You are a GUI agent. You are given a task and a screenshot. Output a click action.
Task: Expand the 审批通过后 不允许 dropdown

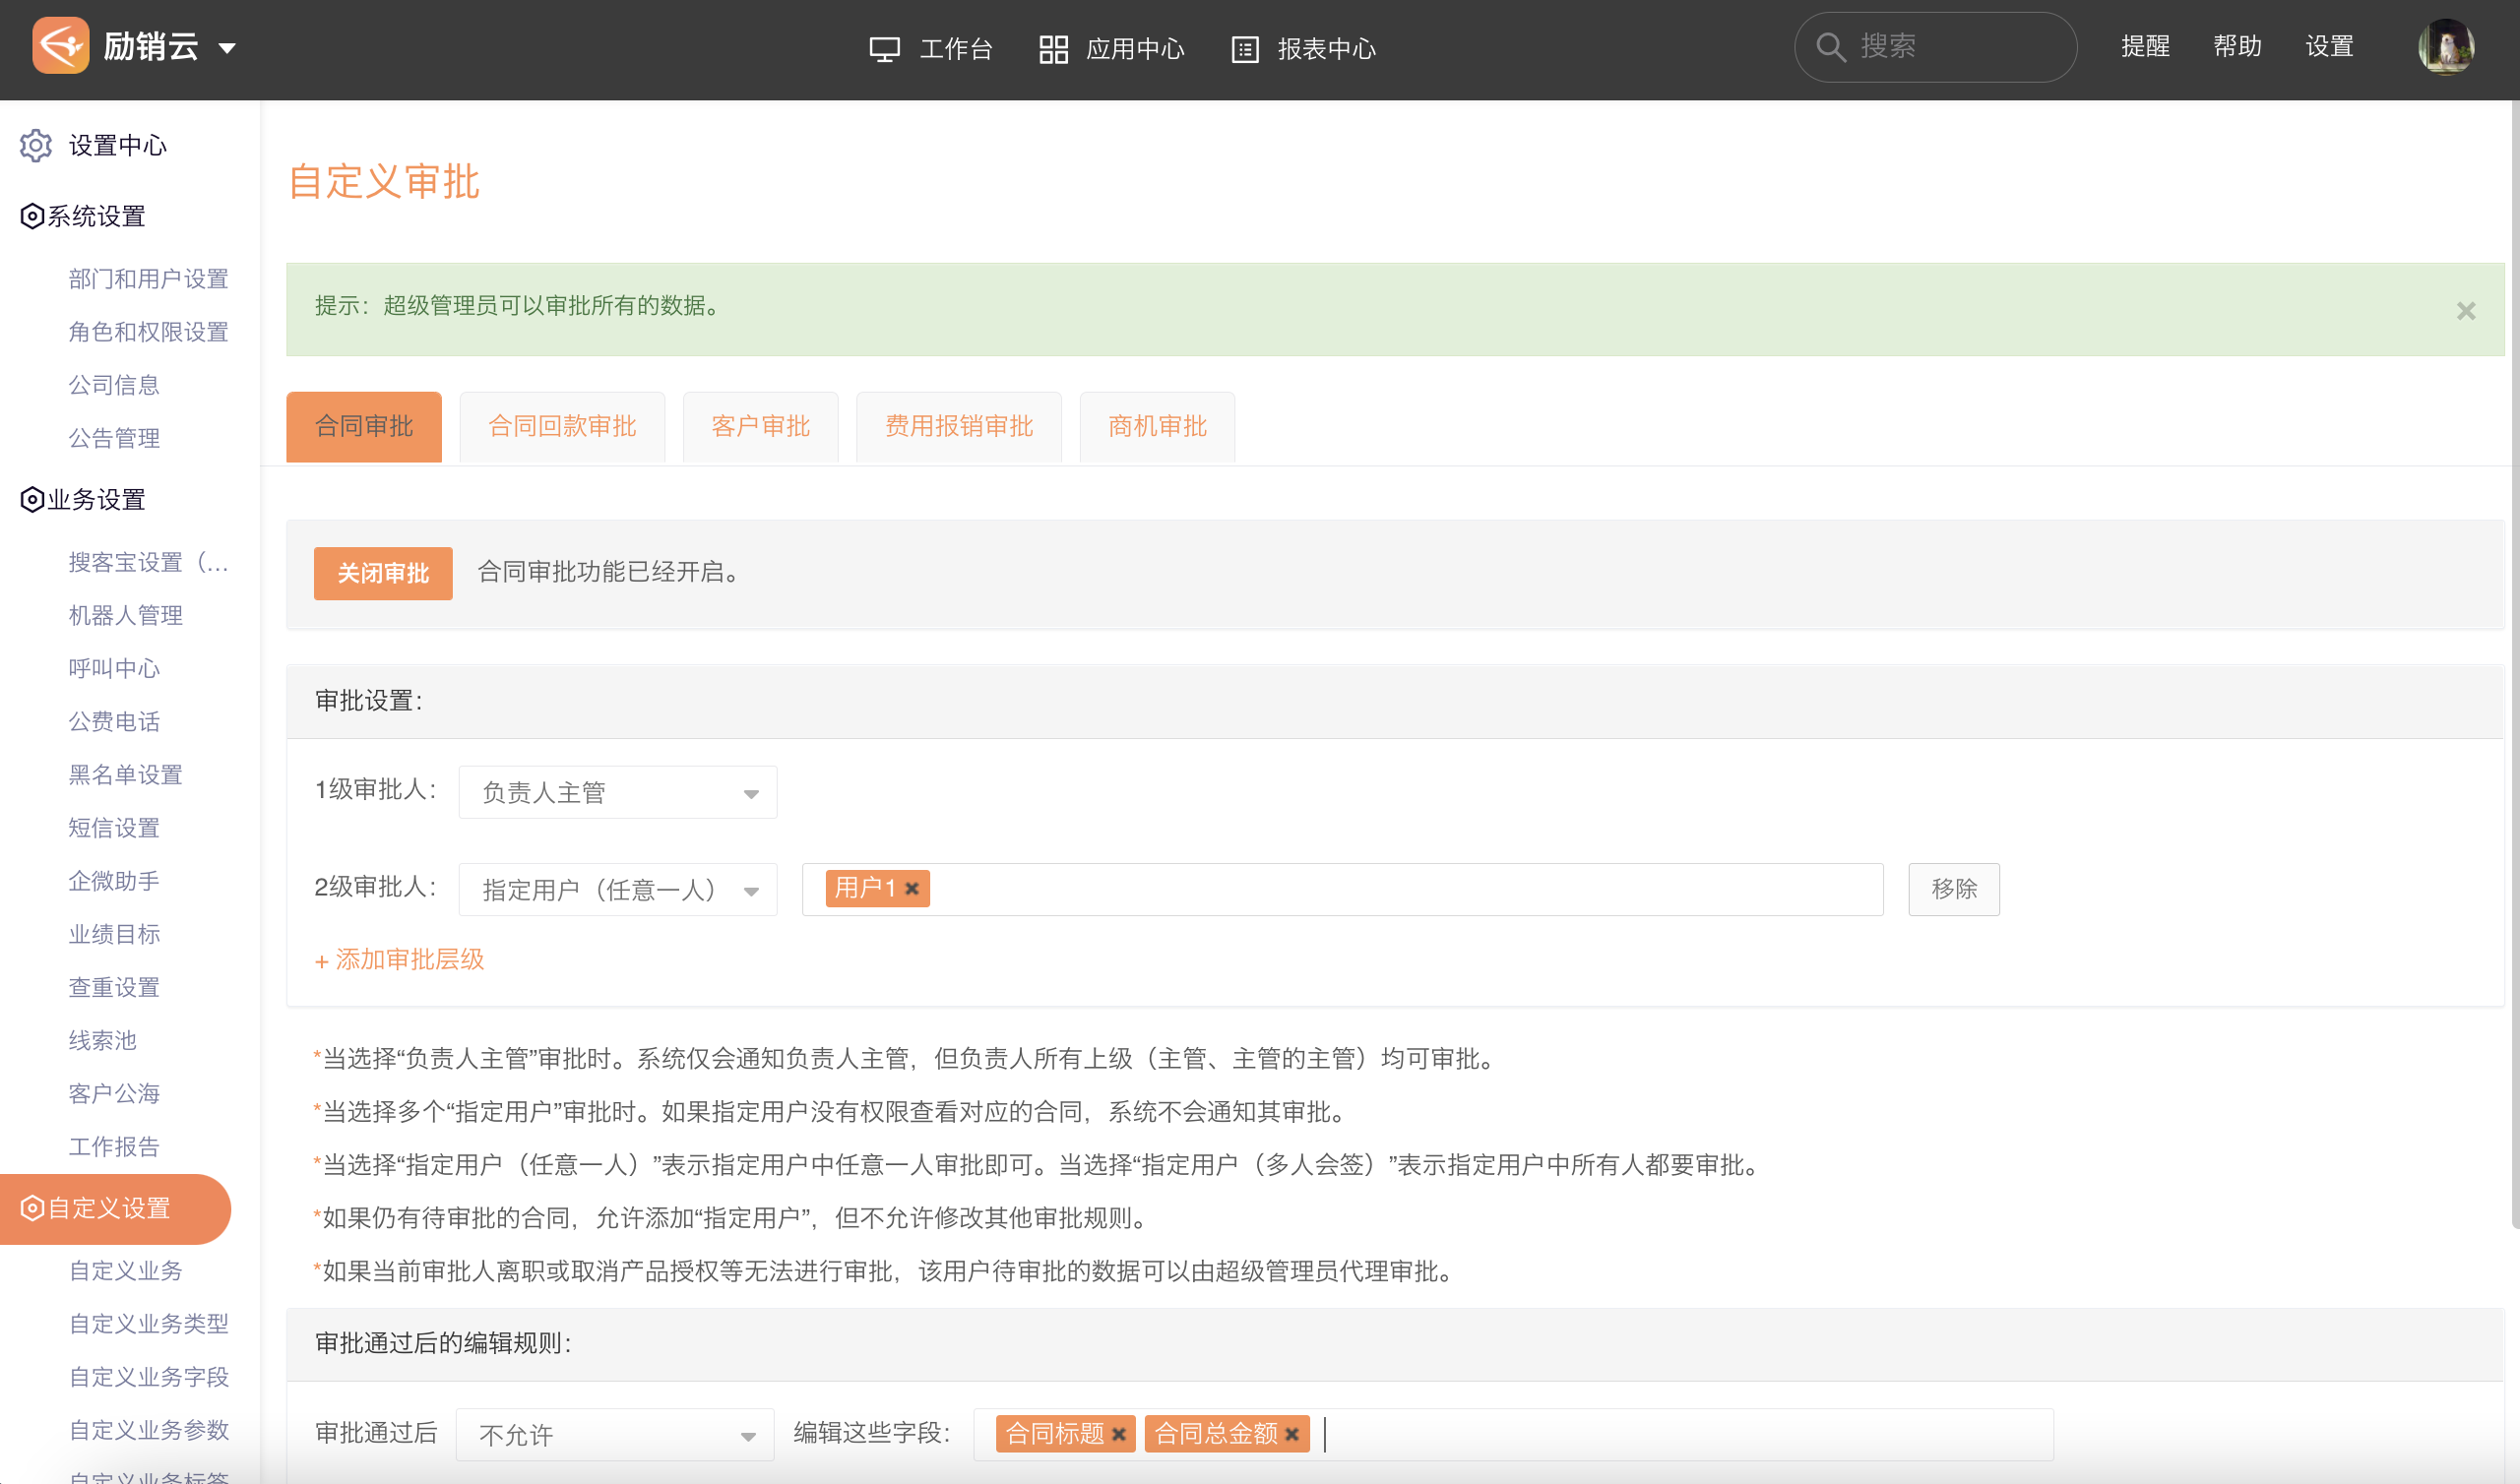coord(614,1435)
